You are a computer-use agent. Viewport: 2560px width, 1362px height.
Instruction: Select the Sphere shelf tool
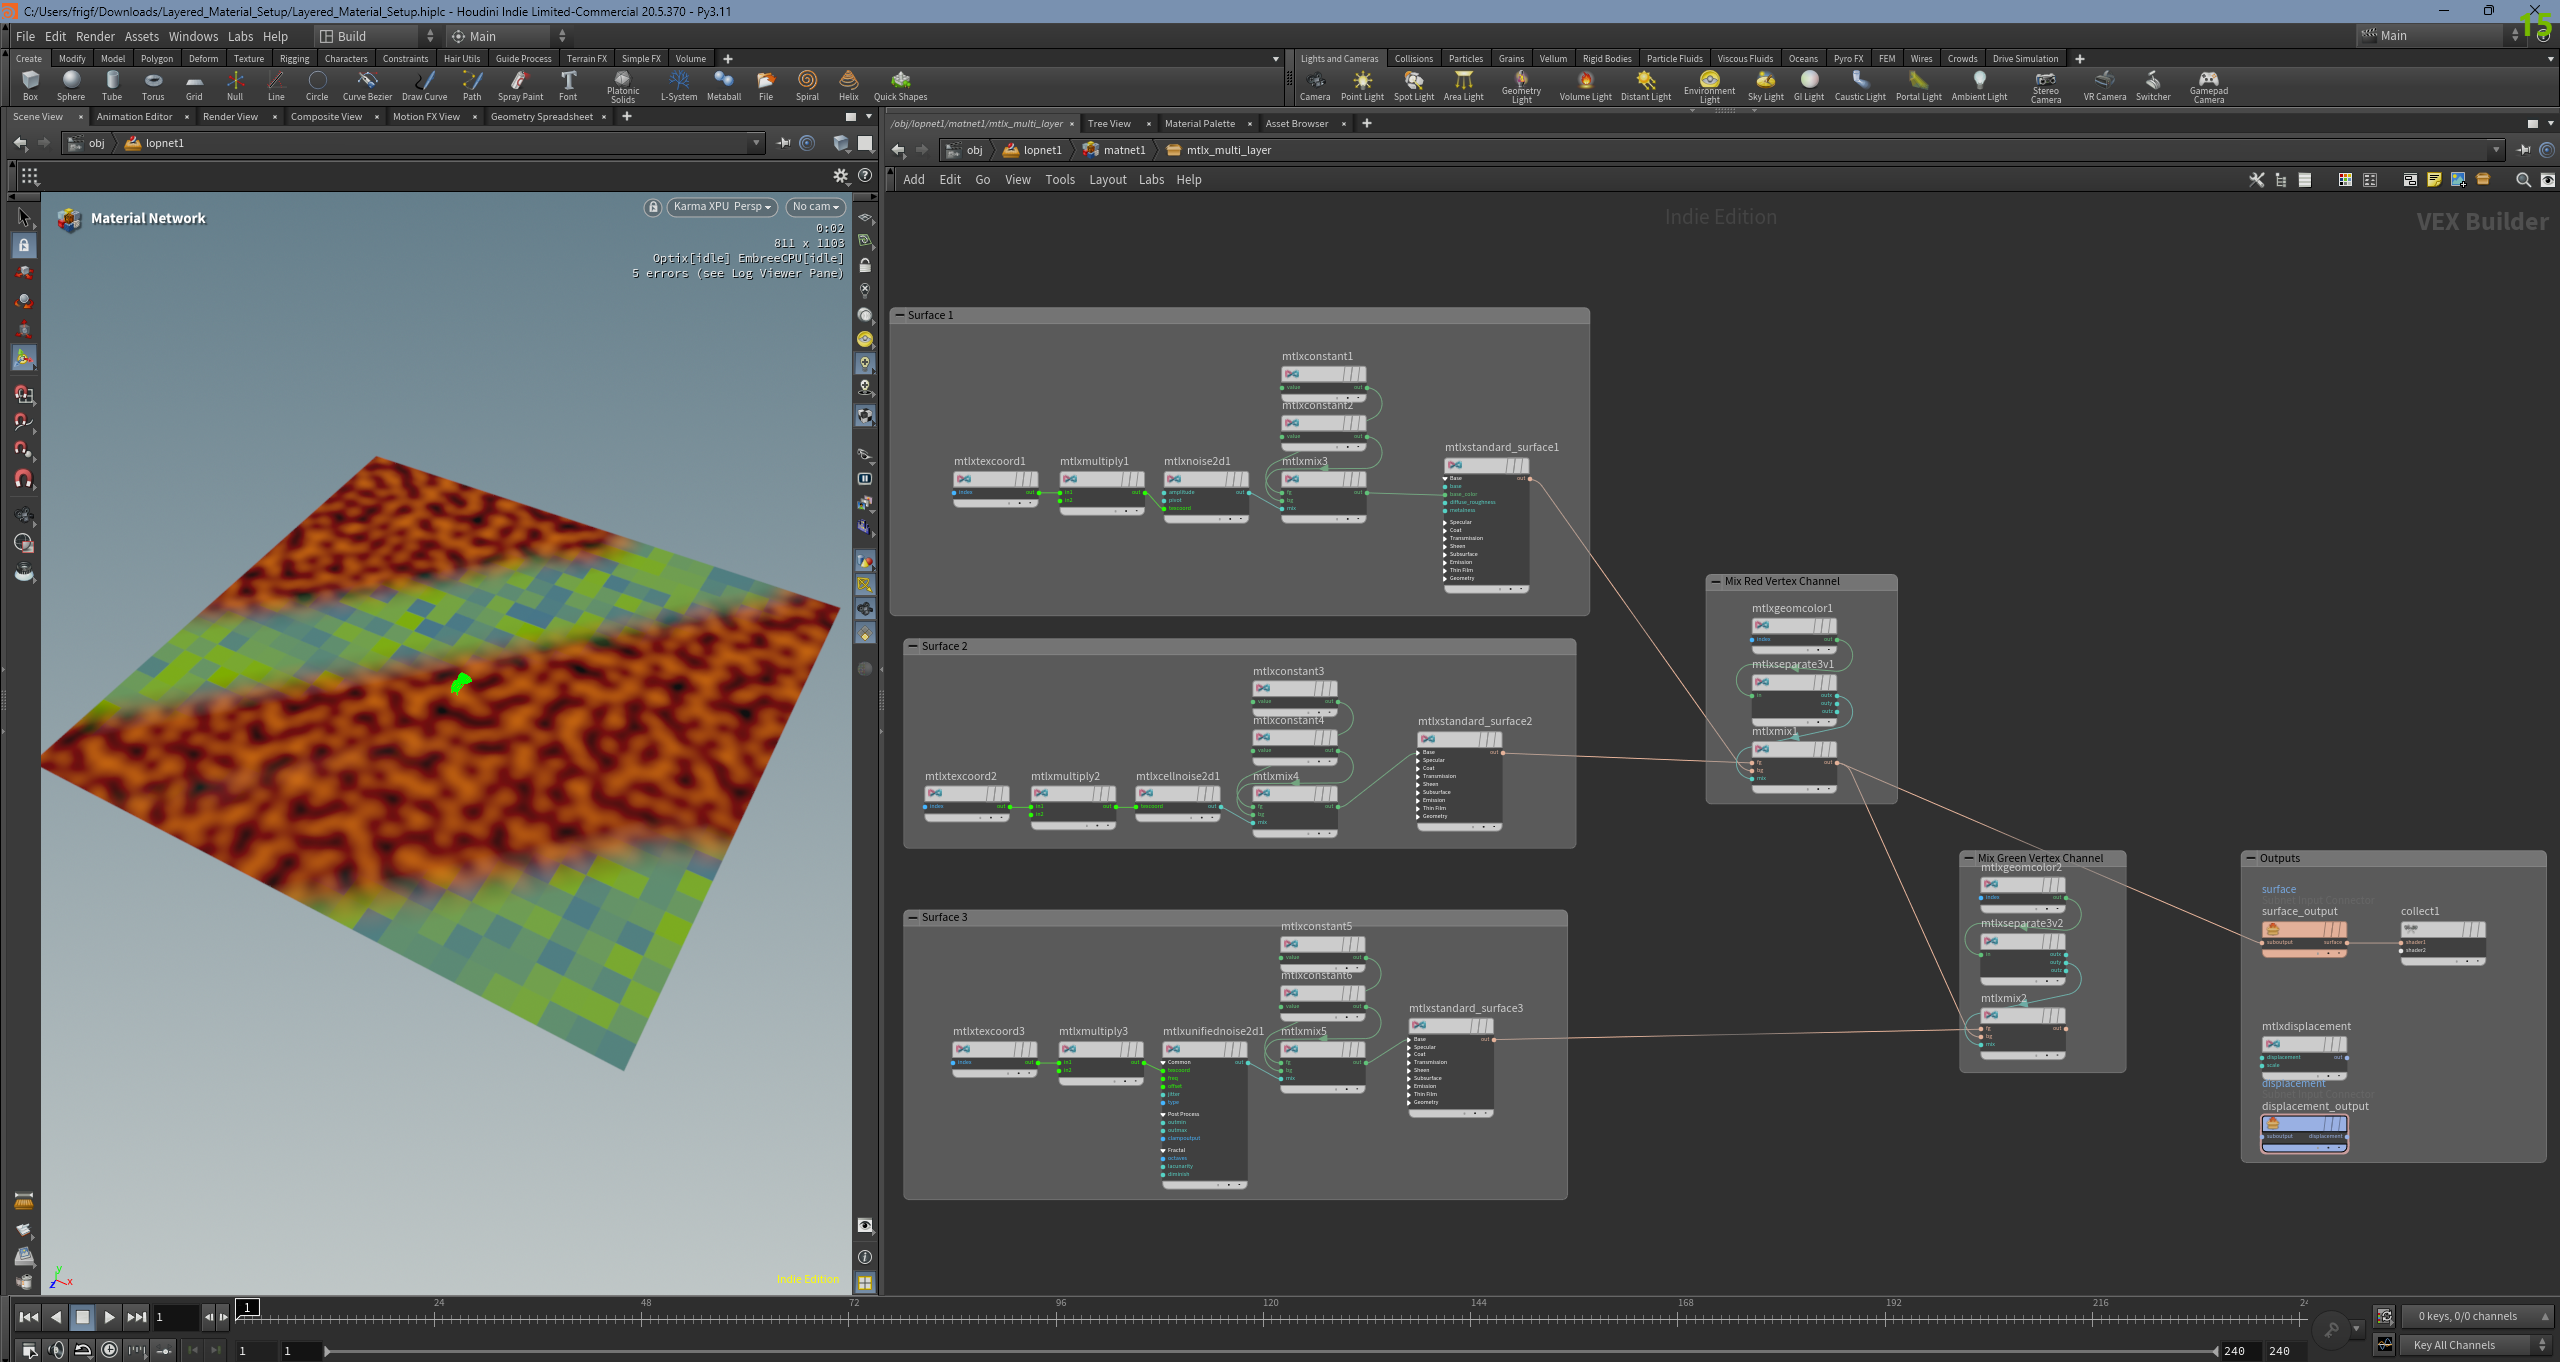tap(70, 85)
